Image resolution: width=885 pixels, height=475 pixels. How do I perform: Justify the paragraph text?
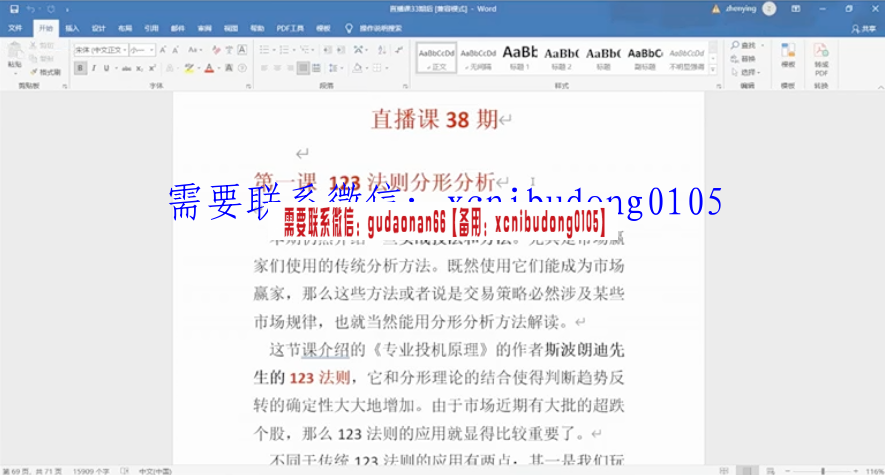(303, 68)
